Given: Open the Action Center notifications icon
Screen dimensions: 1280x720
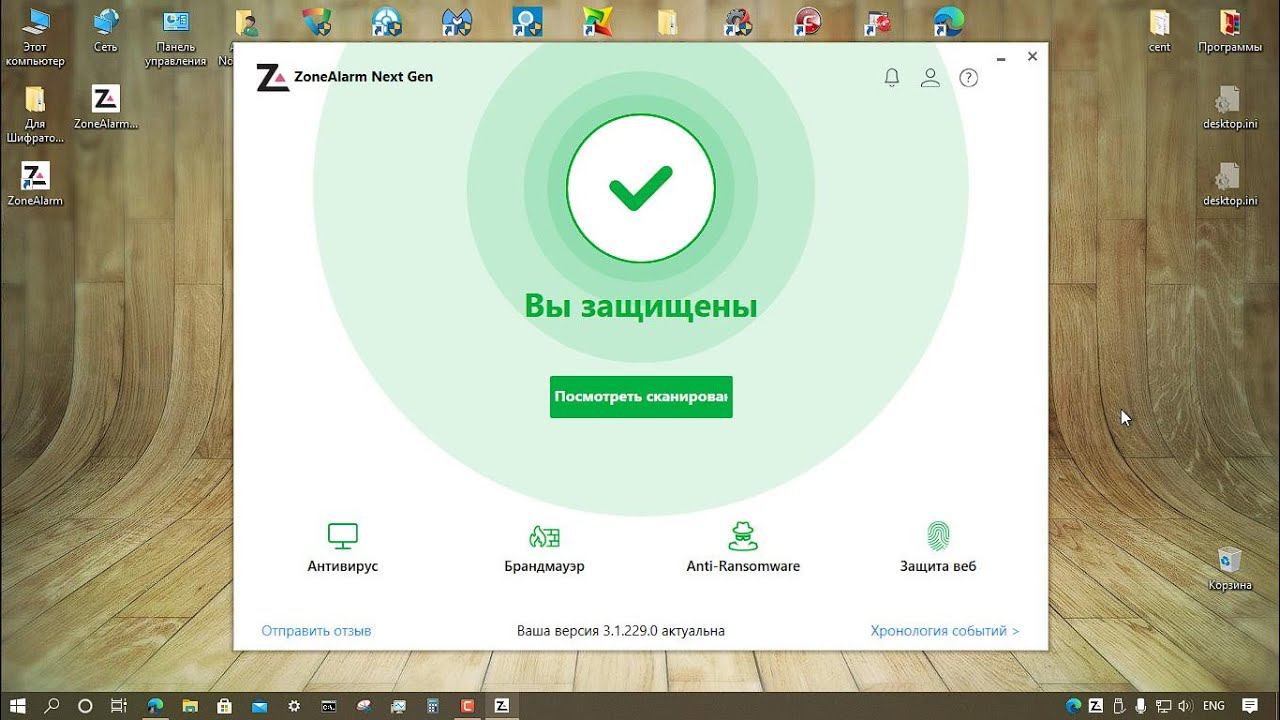Looking at the screenshot, I should (1250, 706).
